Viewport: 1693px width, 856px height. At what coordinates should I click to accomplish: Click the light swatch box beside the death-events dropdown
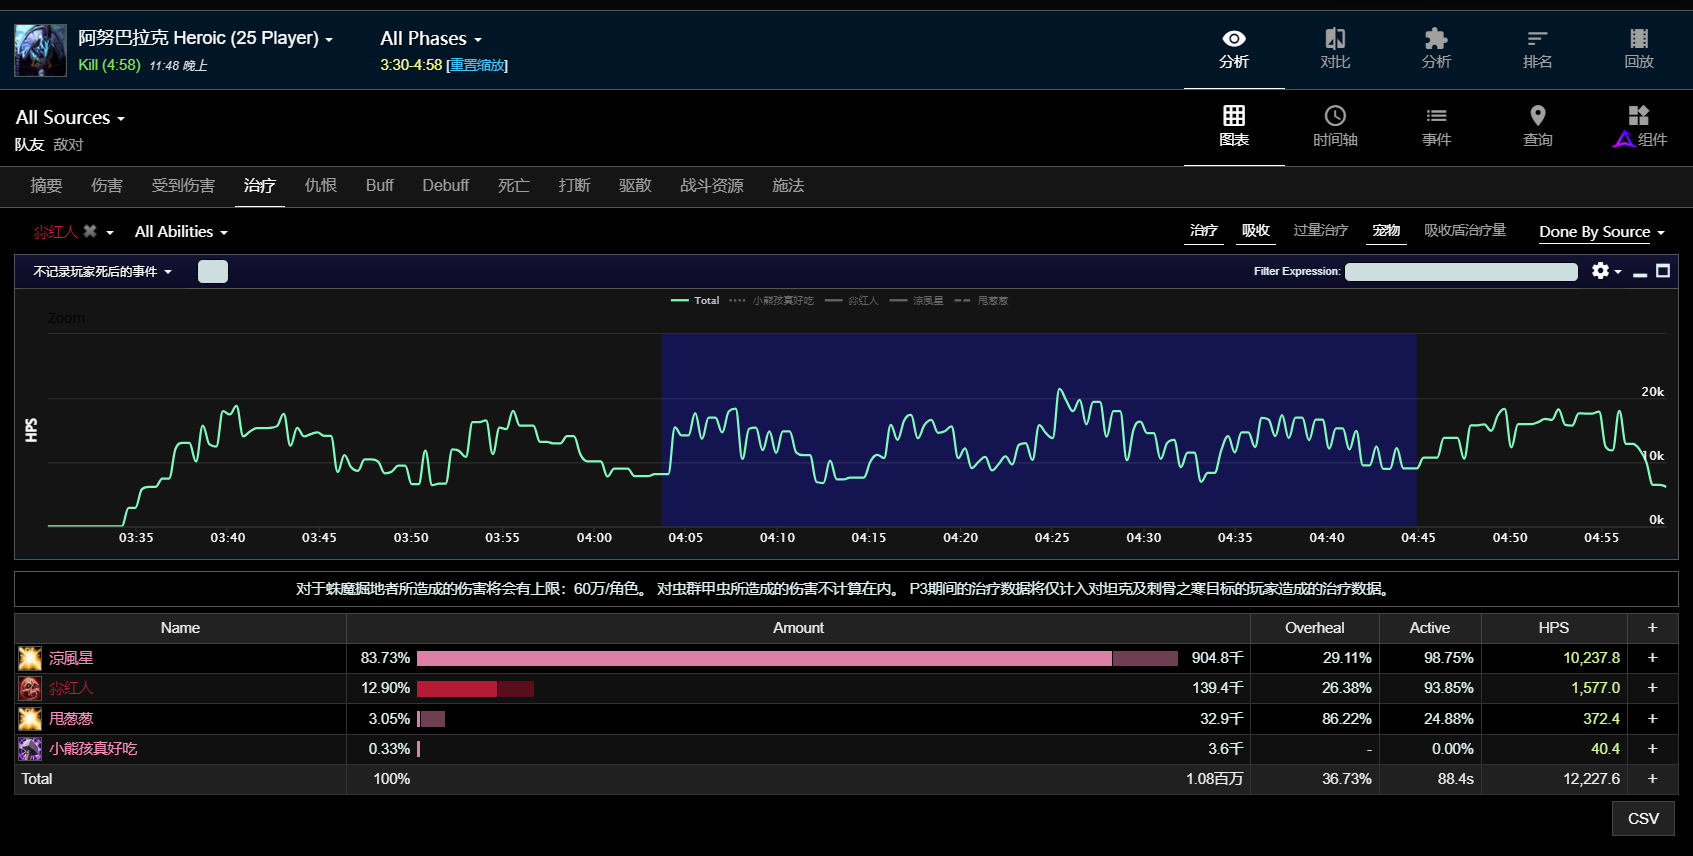click(213, 271)
